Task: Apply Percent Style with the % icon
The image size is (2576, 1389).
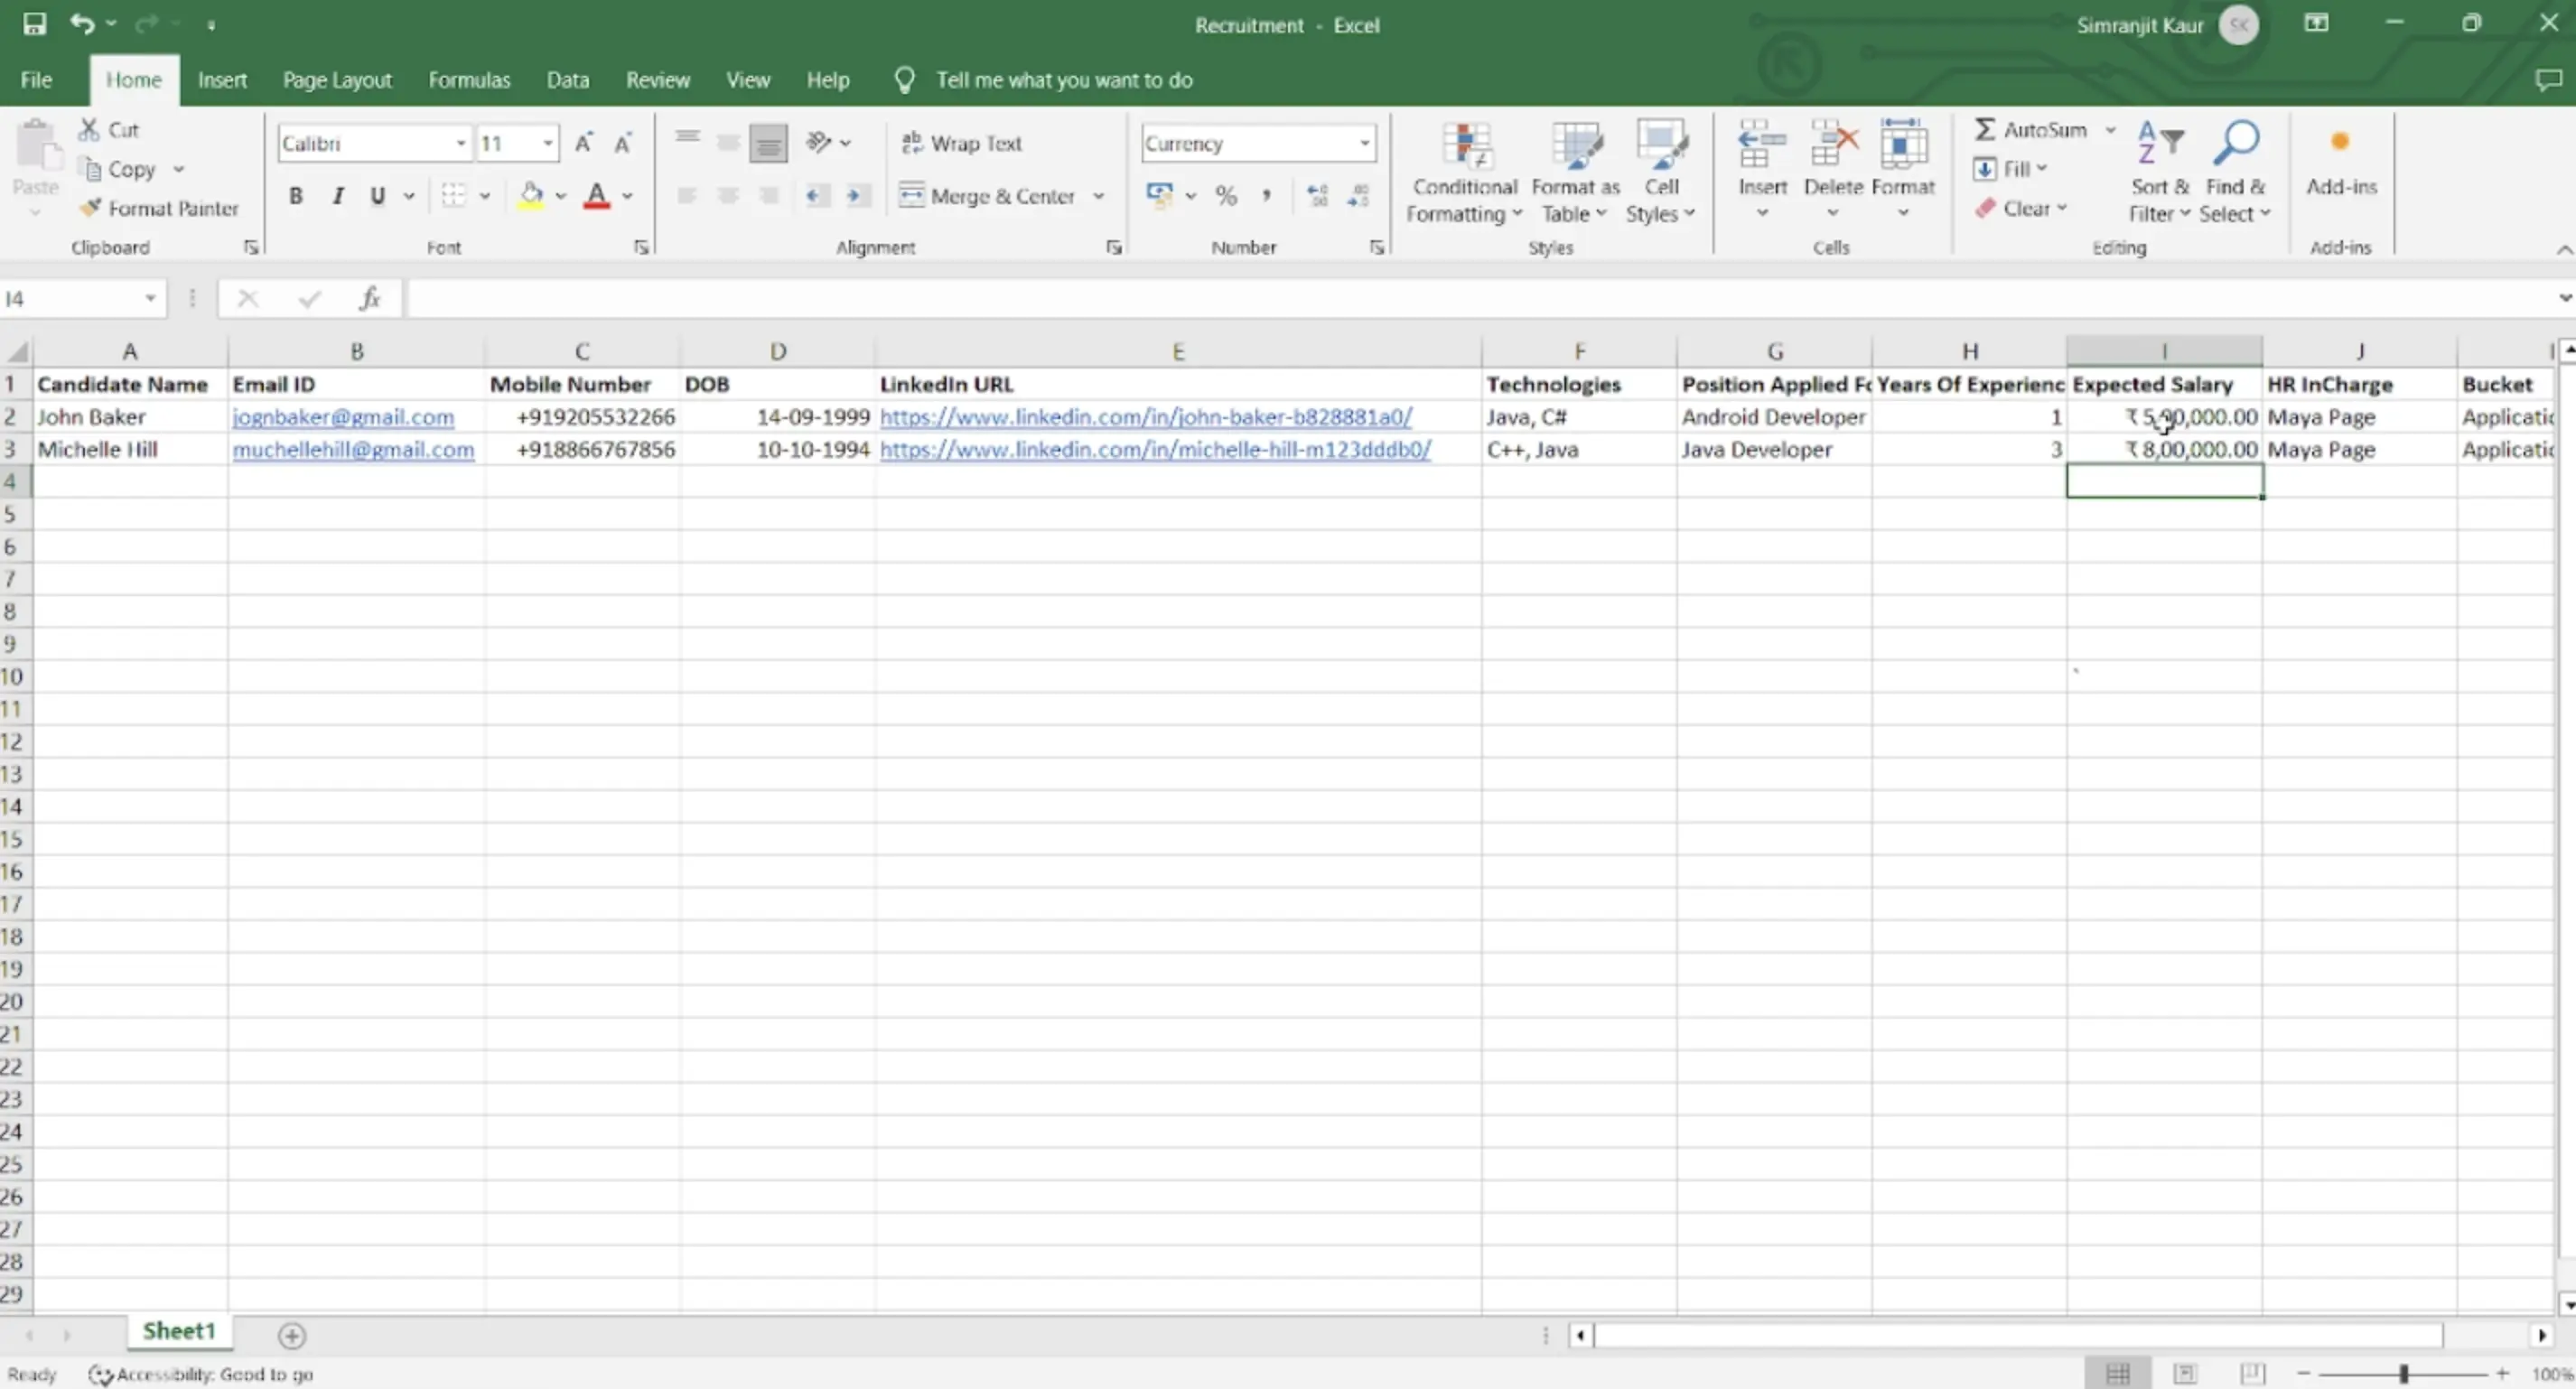Action: pyautogui.click(x=1226, y=195)
